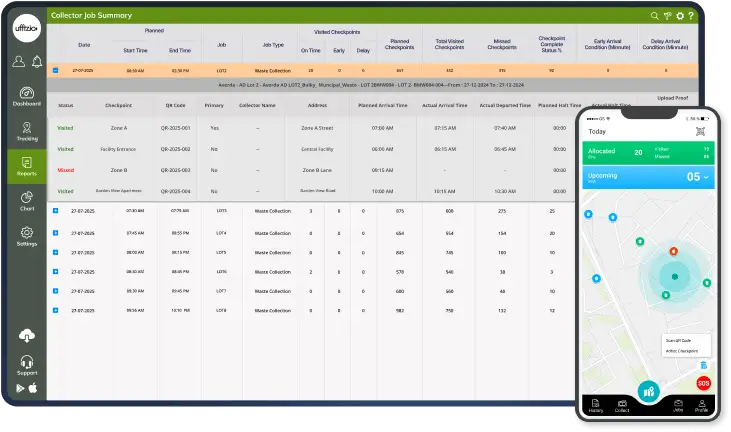The width and height of the screenshot is (731, 432).
Task: Expand the LOT3 job row
Action: pos(55,211)
